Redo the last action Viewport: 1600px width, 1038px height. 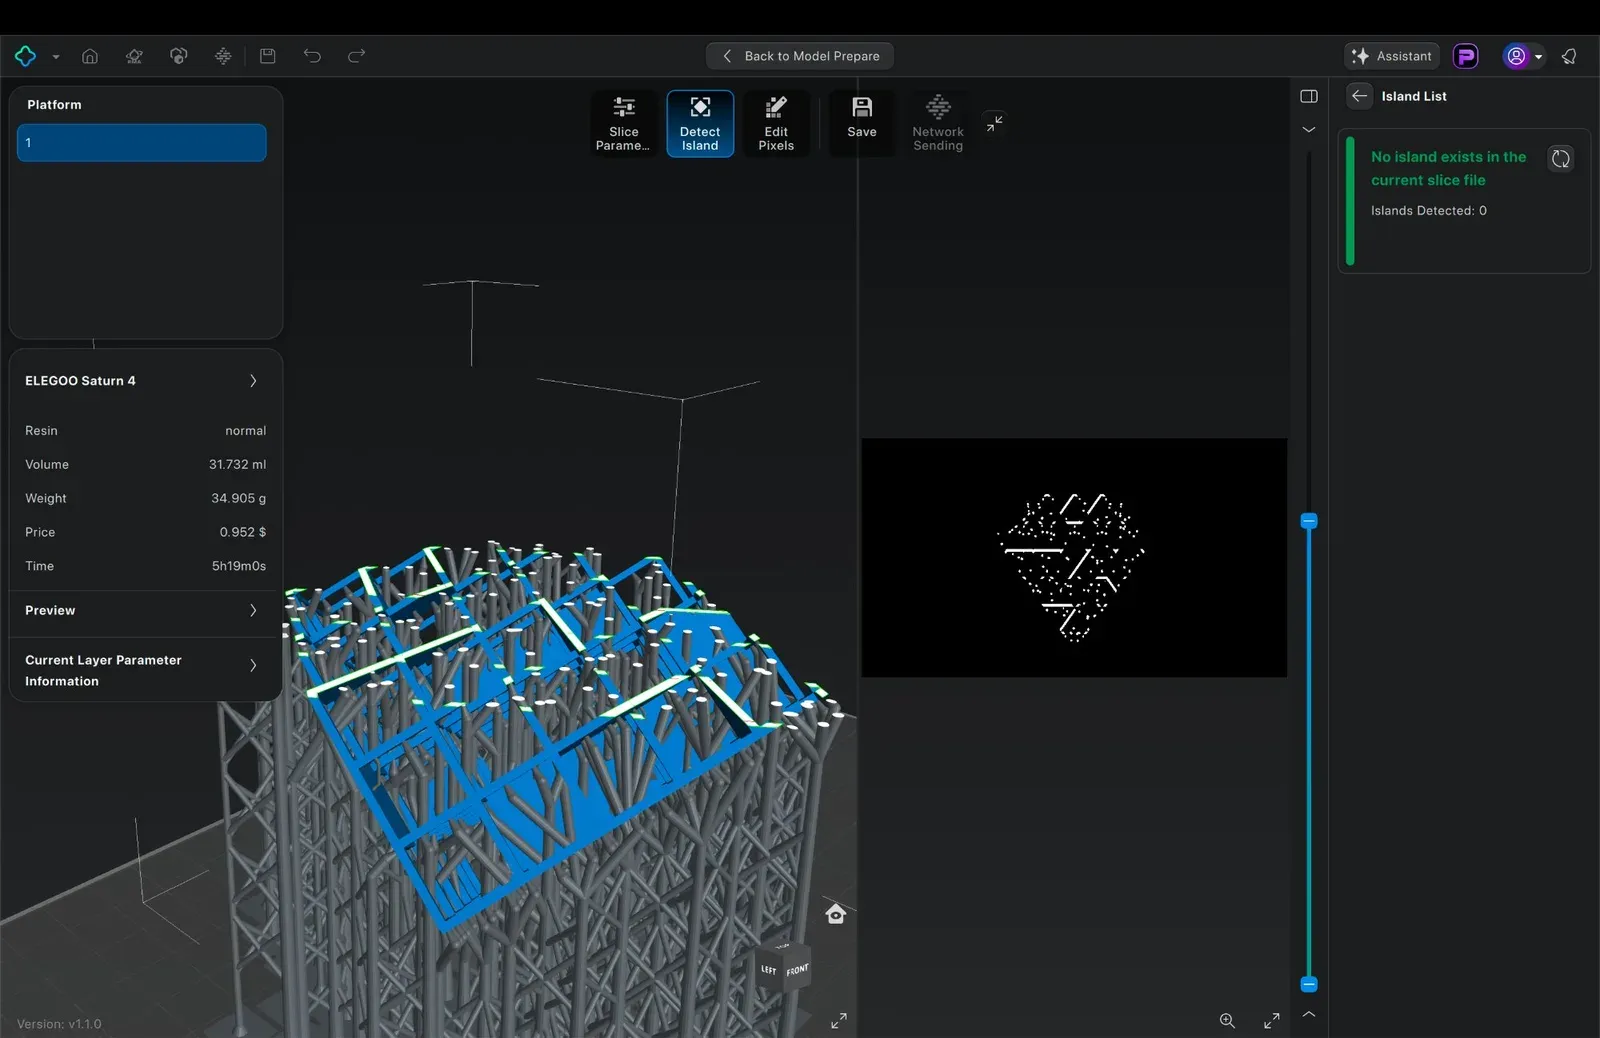pyautogui.click(x=356, y=56)
